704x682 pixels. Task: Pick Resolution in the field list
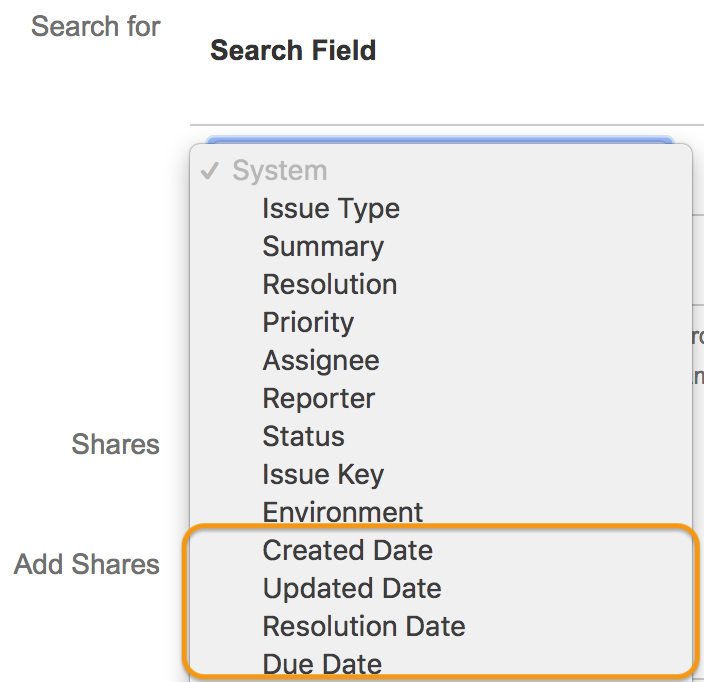pyautogui.click(x=330, y=285)
